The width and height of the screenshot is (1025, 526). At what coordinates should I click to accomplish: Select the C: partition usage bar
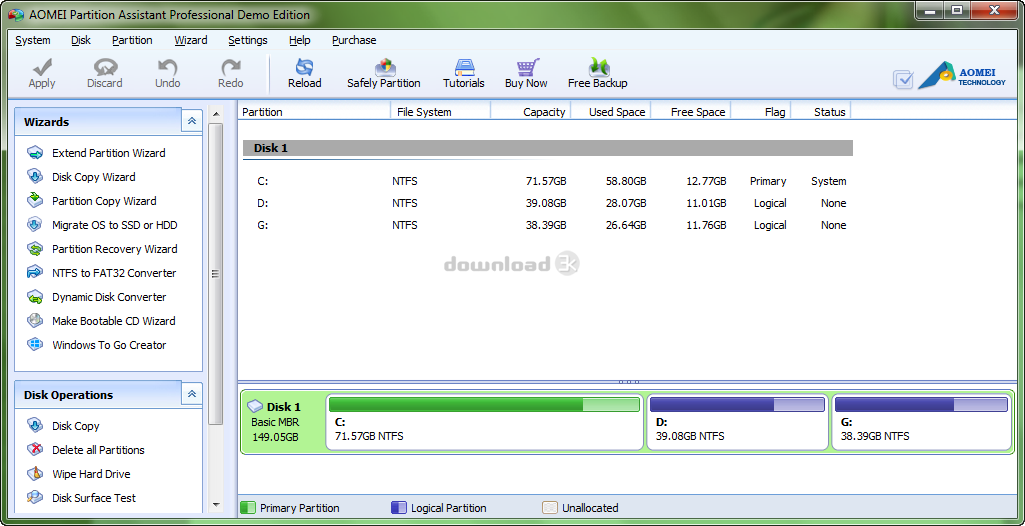click(484, 405)
